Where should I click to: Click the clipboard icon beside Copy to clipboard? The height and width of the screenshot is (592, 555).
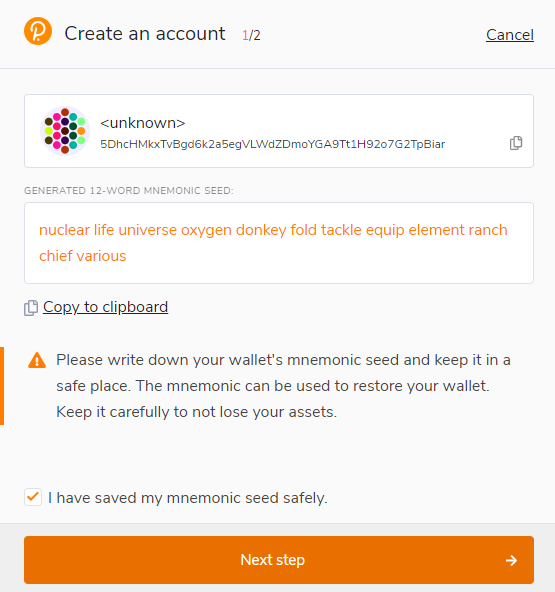click(31, 308)
